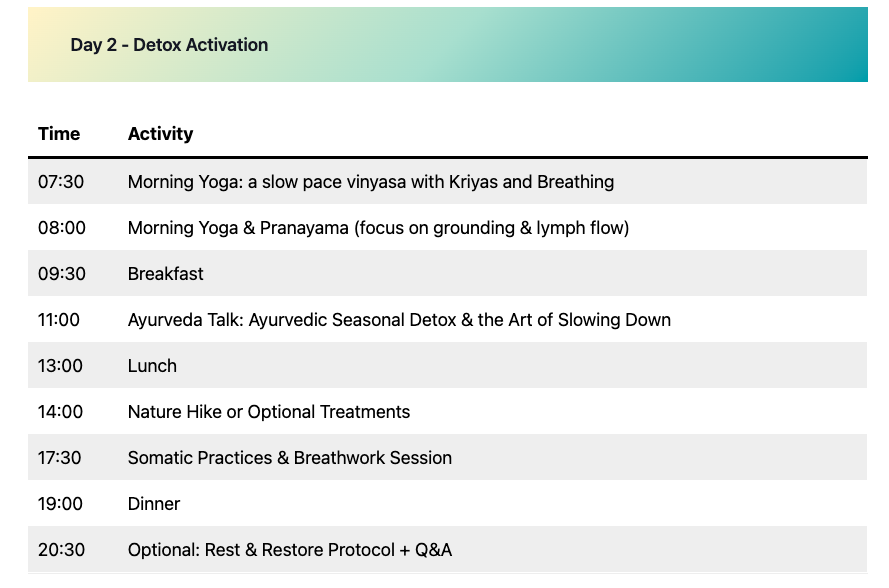Click the slow pace vinyasa Morning Yoga activity
This screenshot has width=889, height=588.
click(x=370, y=182)
